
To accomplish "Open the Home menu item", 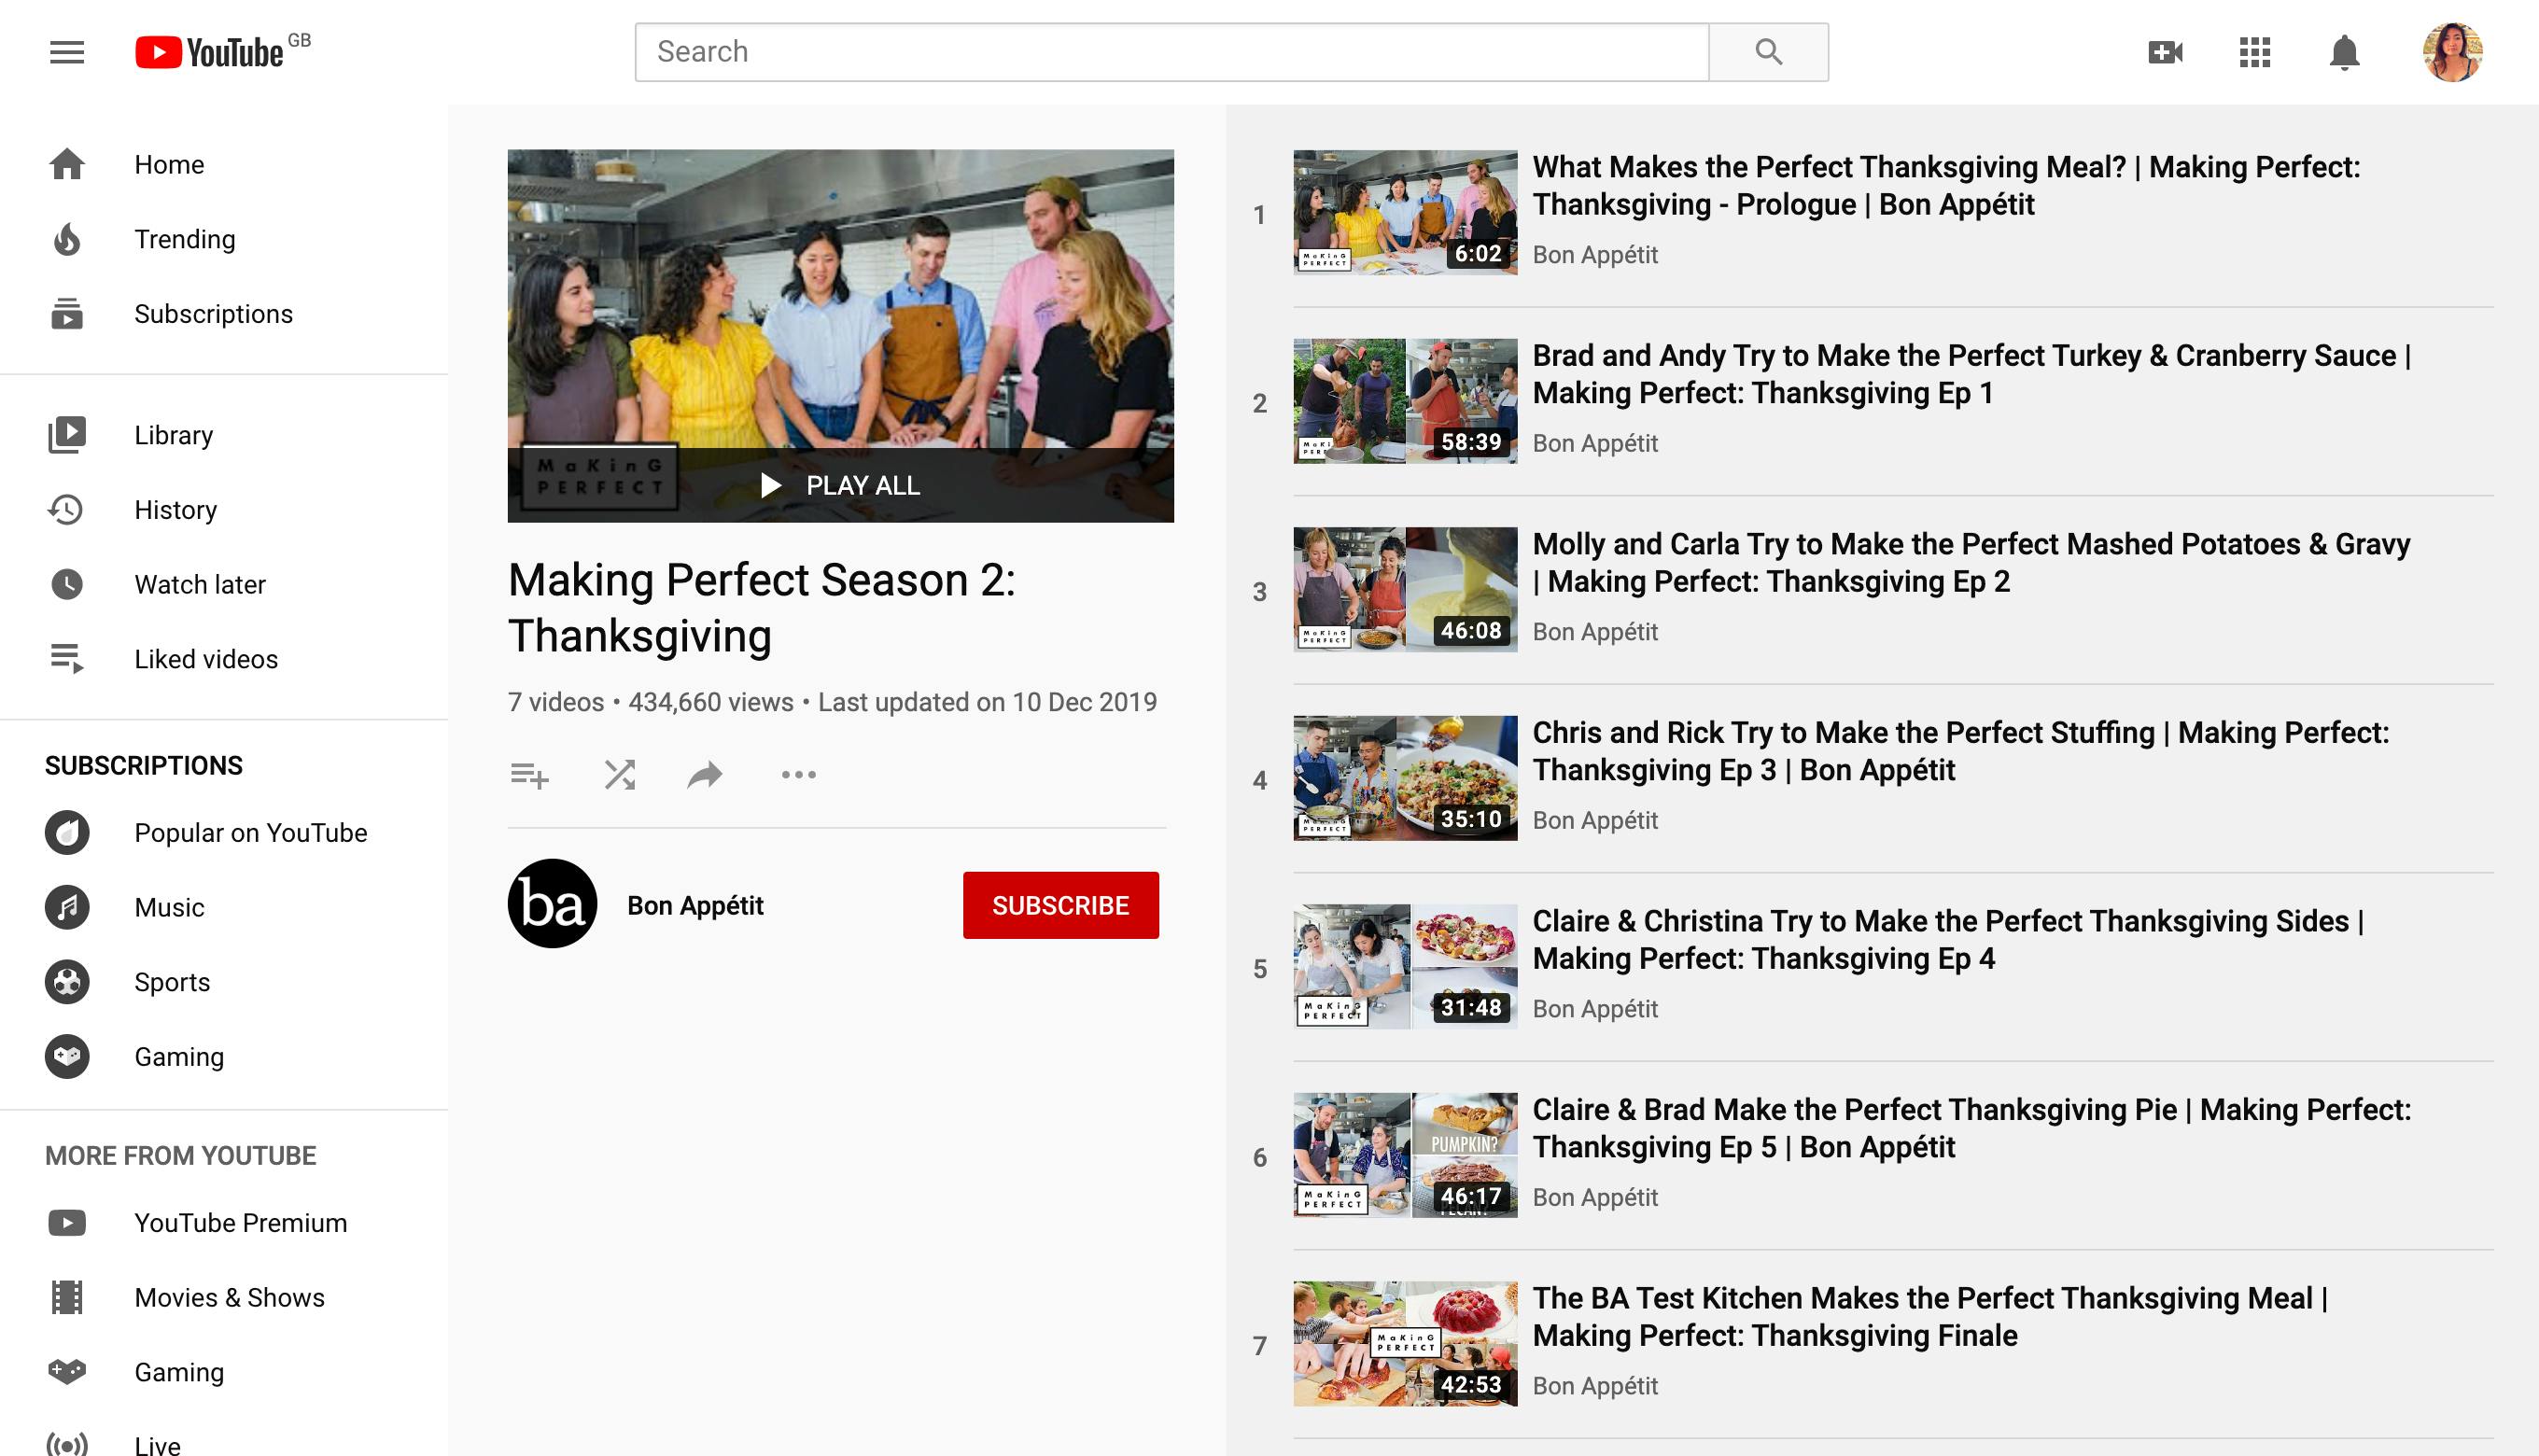I will (x=224, y=164).
